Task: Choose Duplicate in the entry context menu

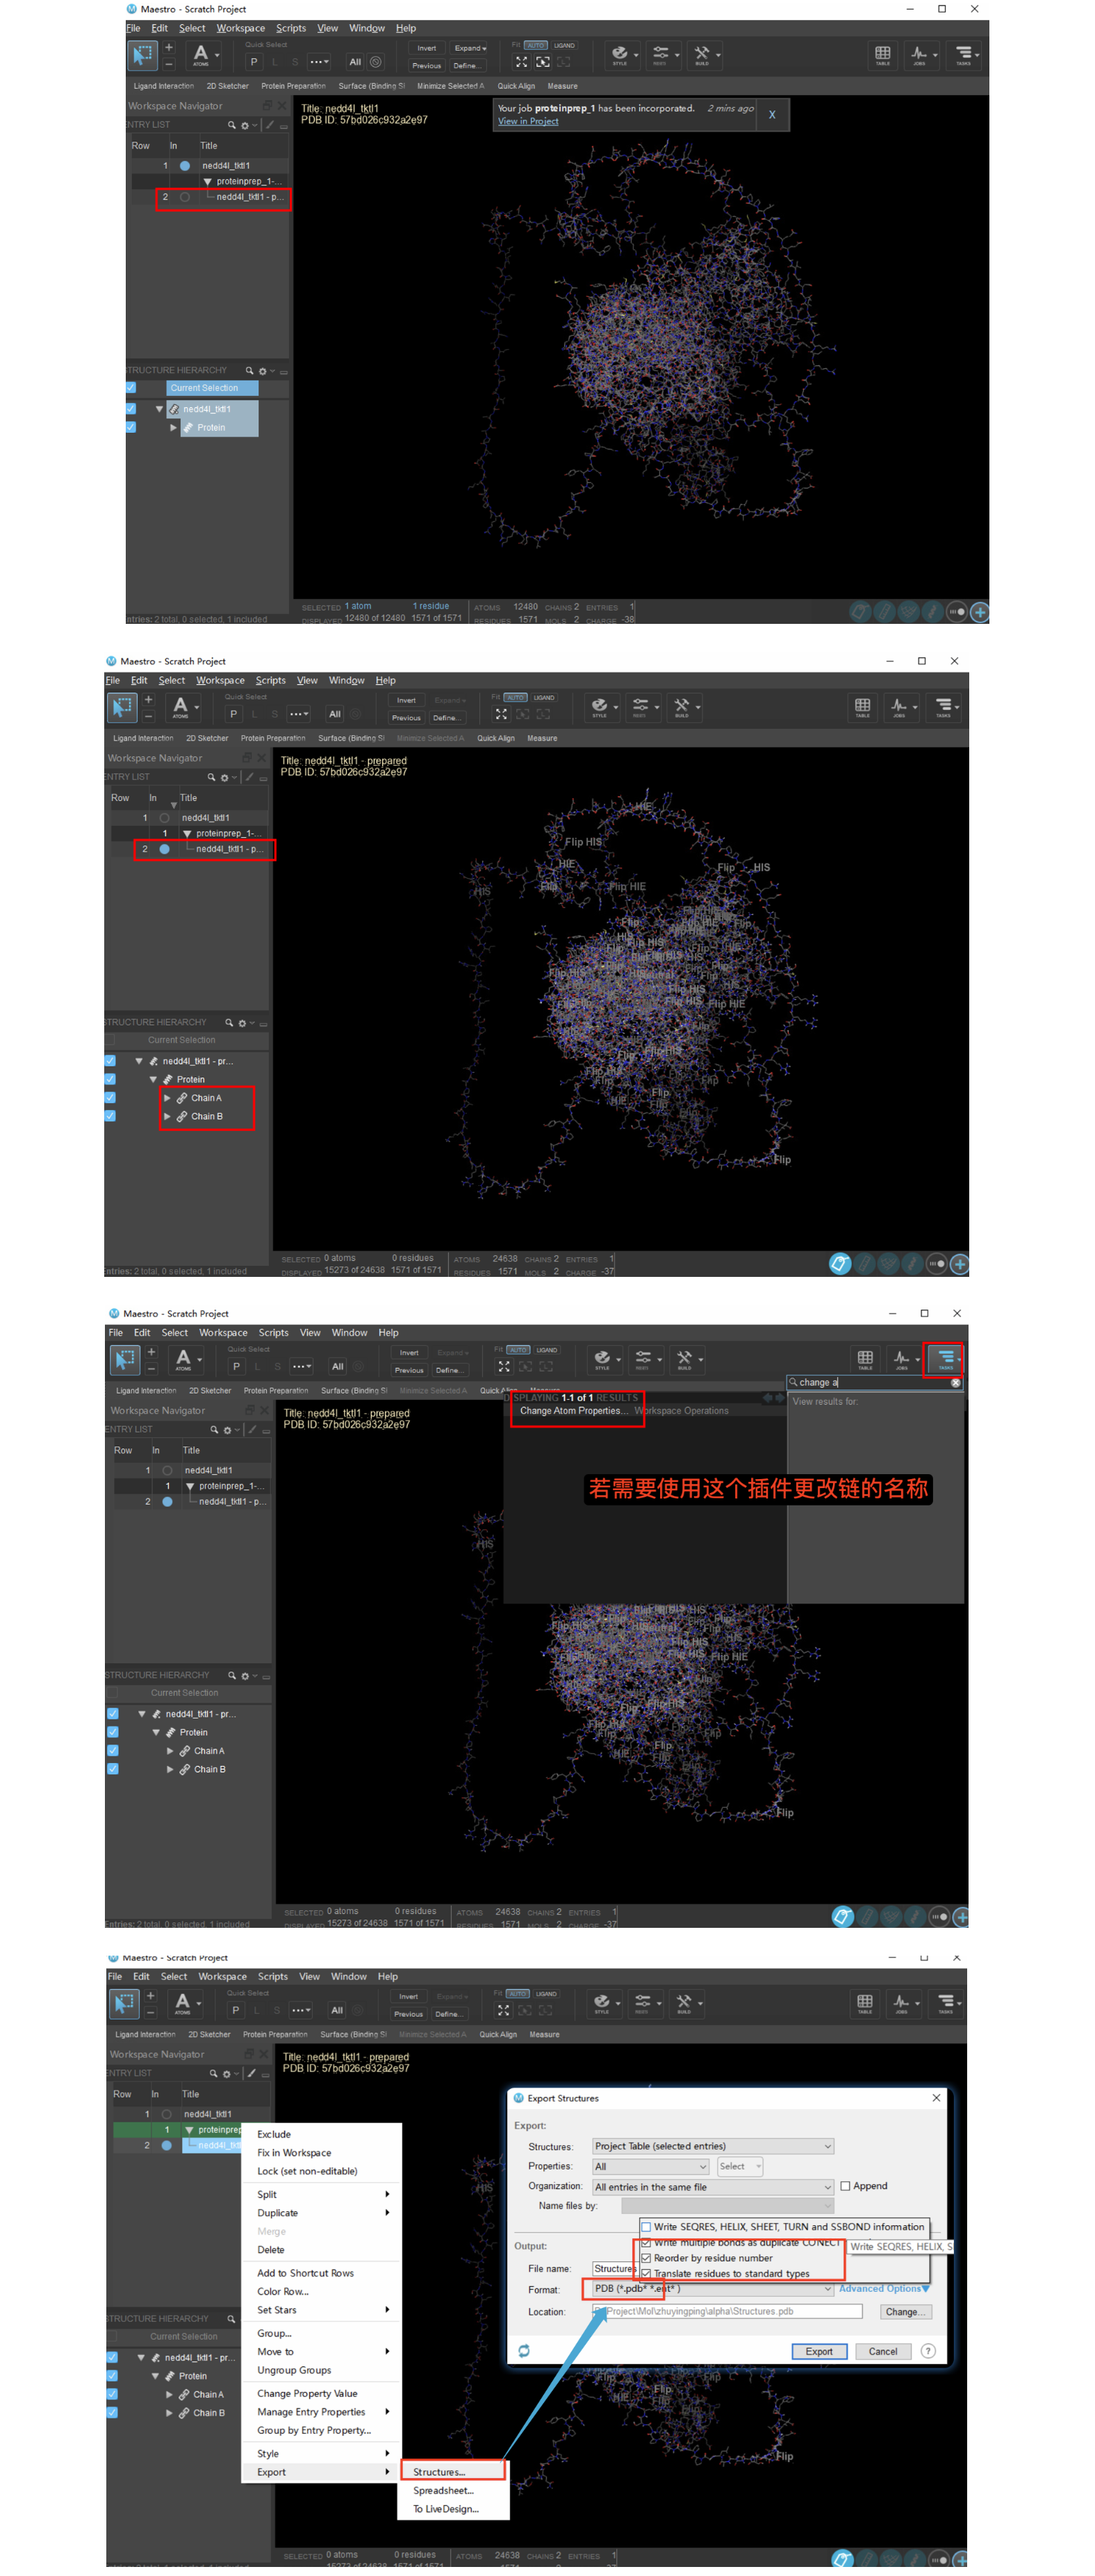Action: point(277,2213)
